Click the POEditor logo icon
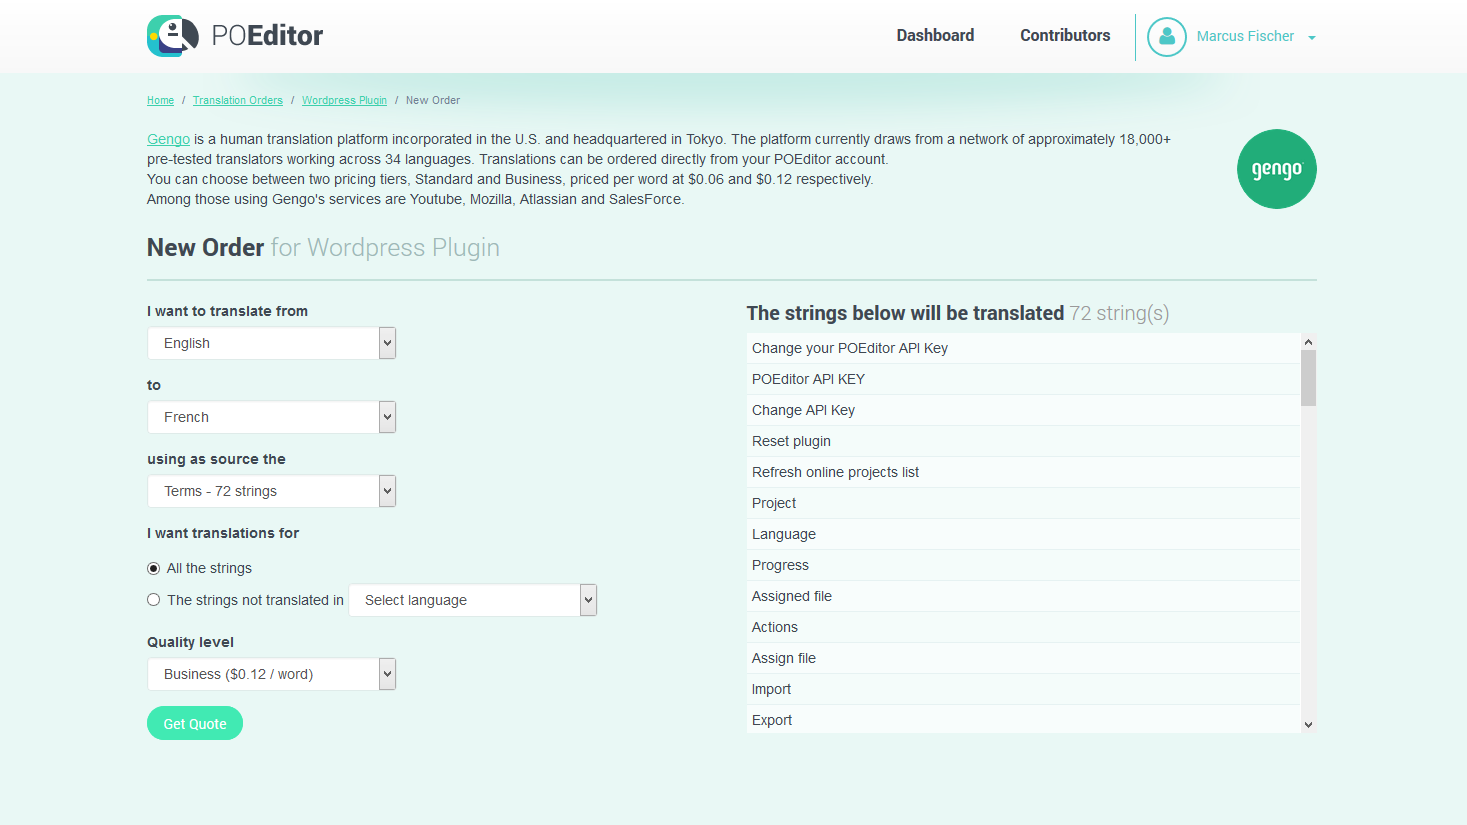 (173, 36)
